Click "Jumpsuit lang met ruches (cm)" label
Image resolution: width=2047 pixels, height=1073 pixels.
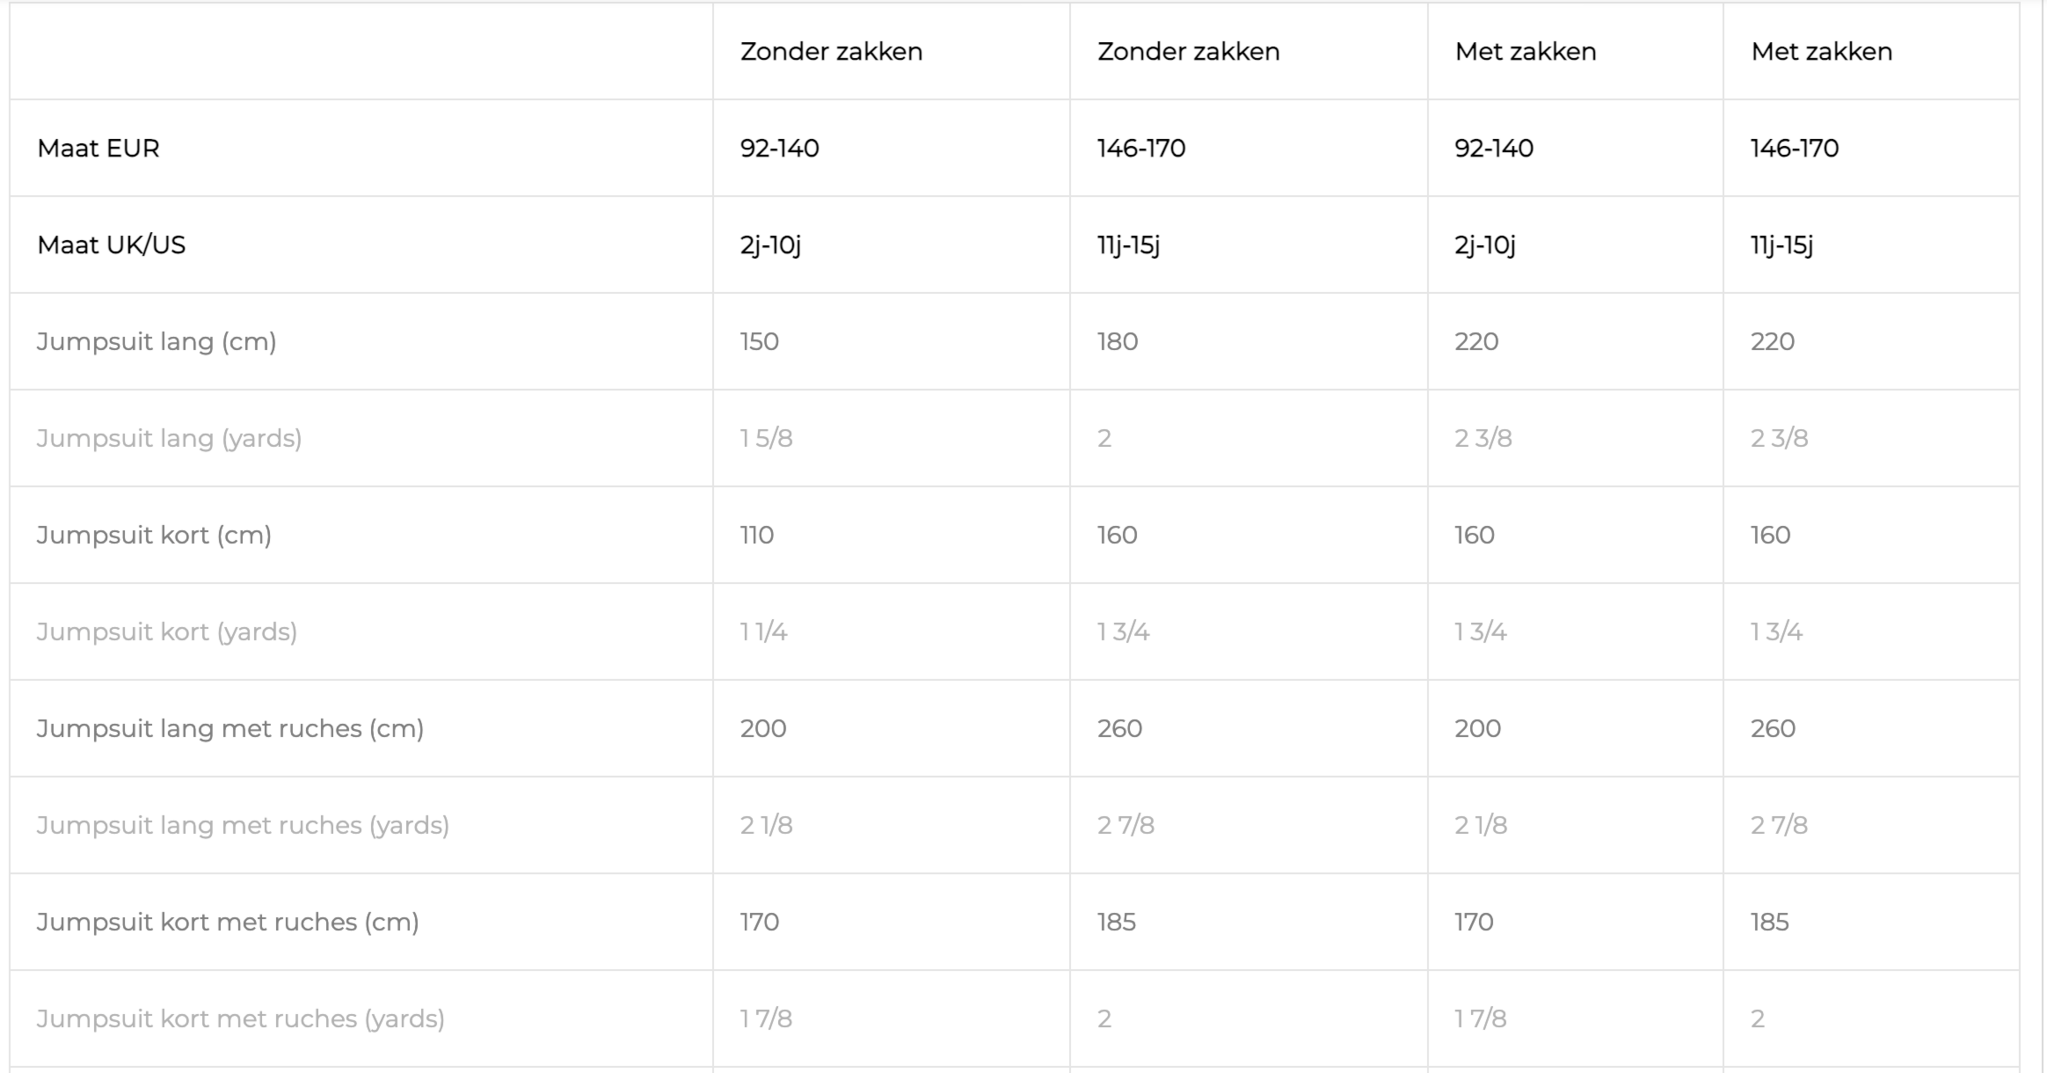pos(230,728)
